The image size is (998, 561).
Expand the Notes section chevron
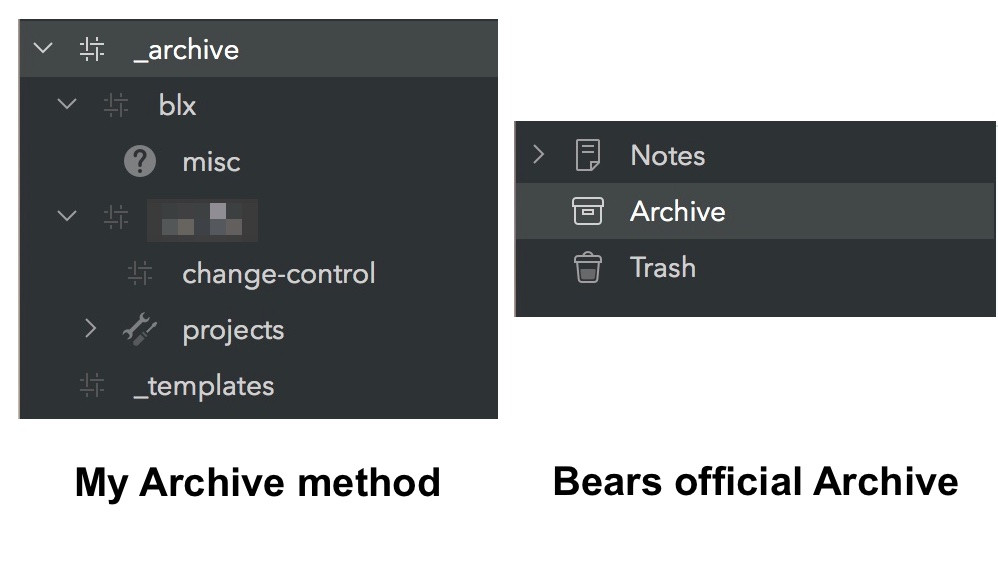[x=539, y=155]
